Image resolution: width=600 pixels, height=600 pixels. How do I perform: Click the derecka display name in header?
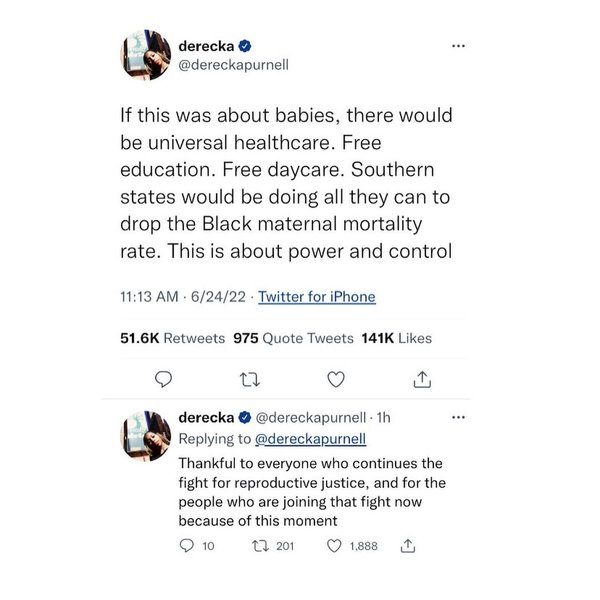click(206, 46)
